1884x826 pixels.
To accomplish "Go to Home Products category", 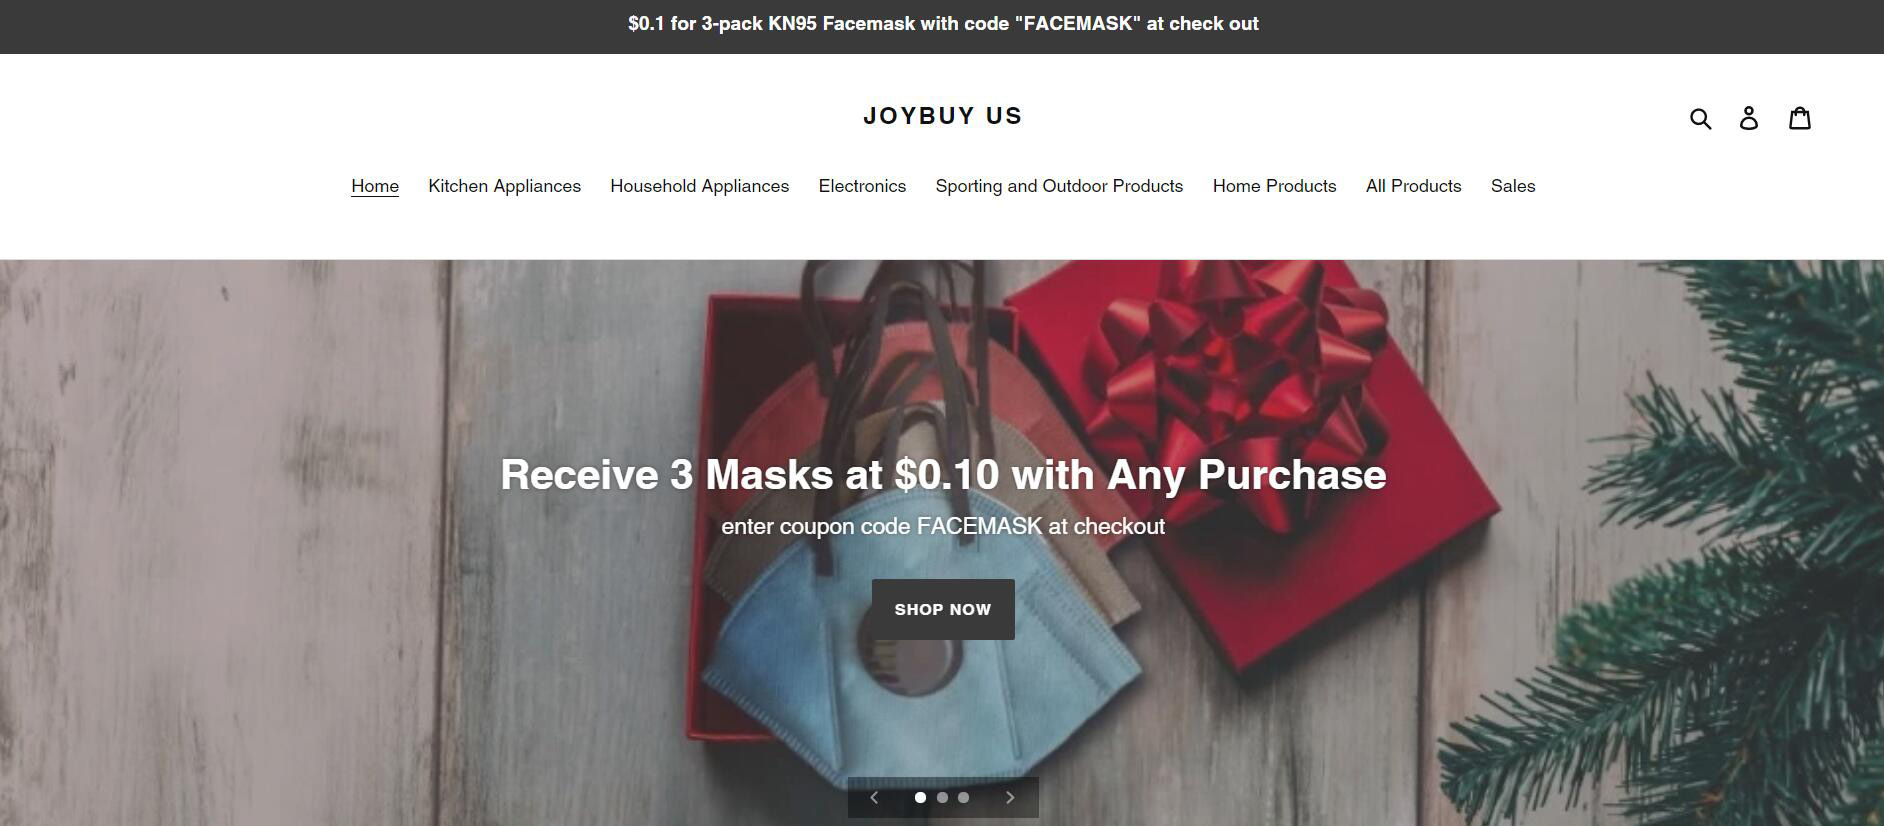I will coord(1274,186).
